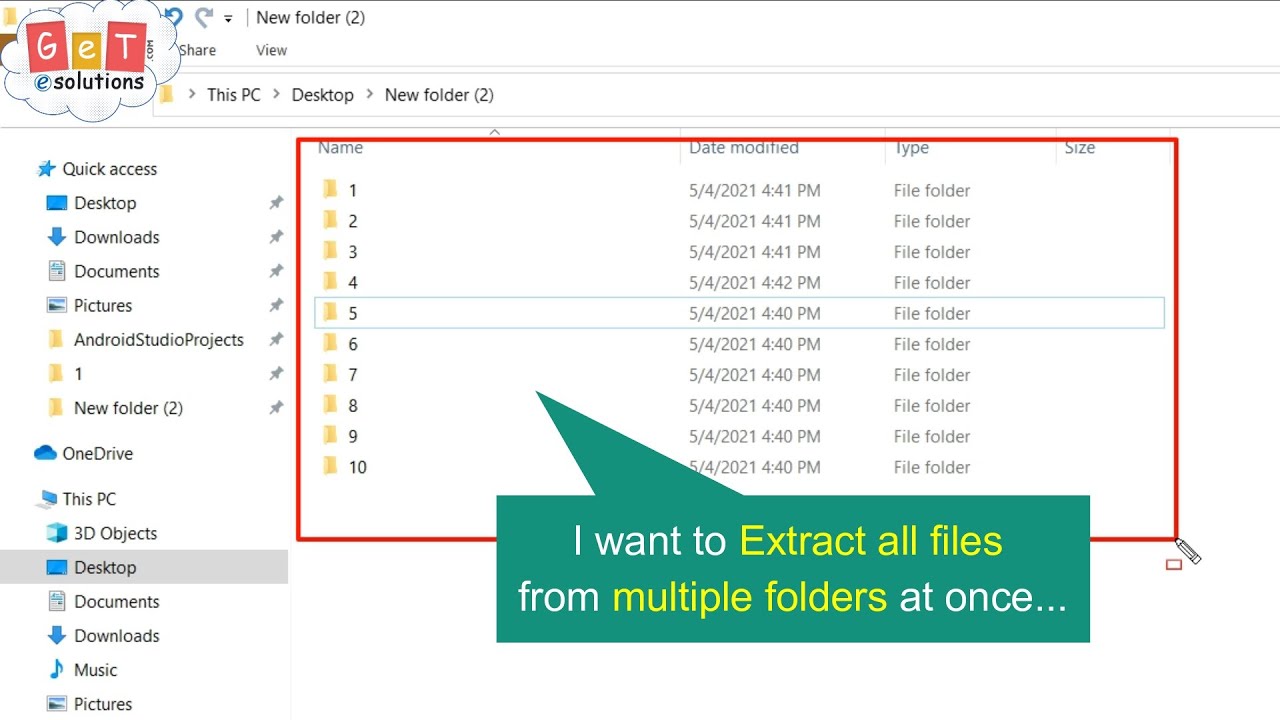This screenshot has height=720, width=1280.
Task: Sort by Name column header
Action: point(340,148)
